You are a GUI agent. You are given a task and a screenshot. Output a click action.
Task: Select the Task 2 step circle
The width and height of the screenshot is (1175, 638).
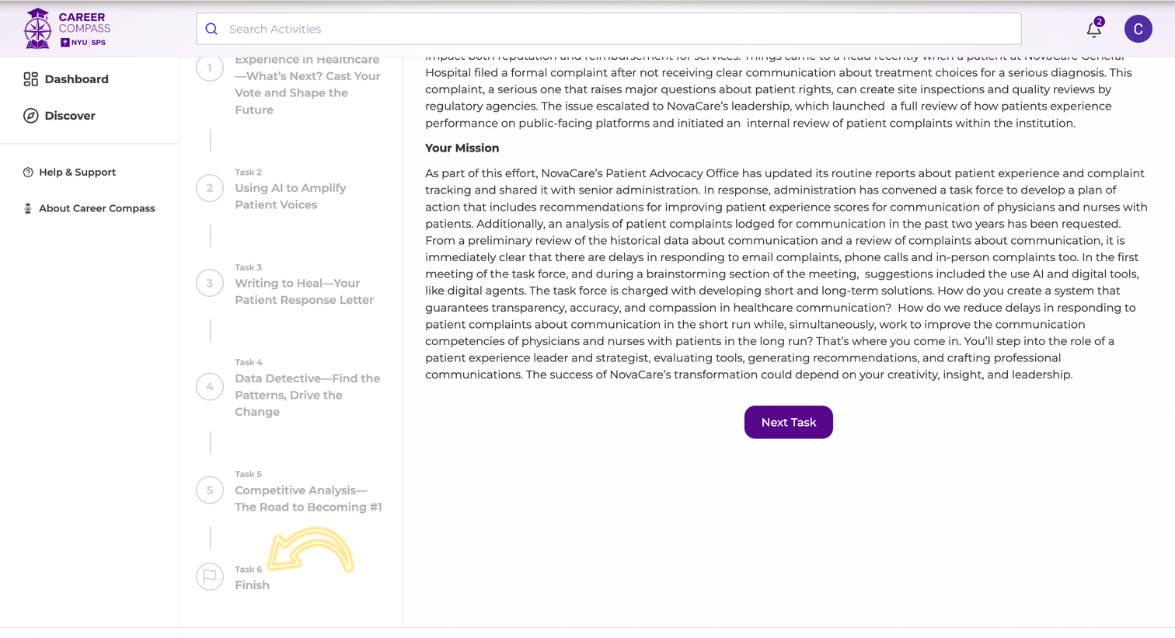click(x=210, y=188)
